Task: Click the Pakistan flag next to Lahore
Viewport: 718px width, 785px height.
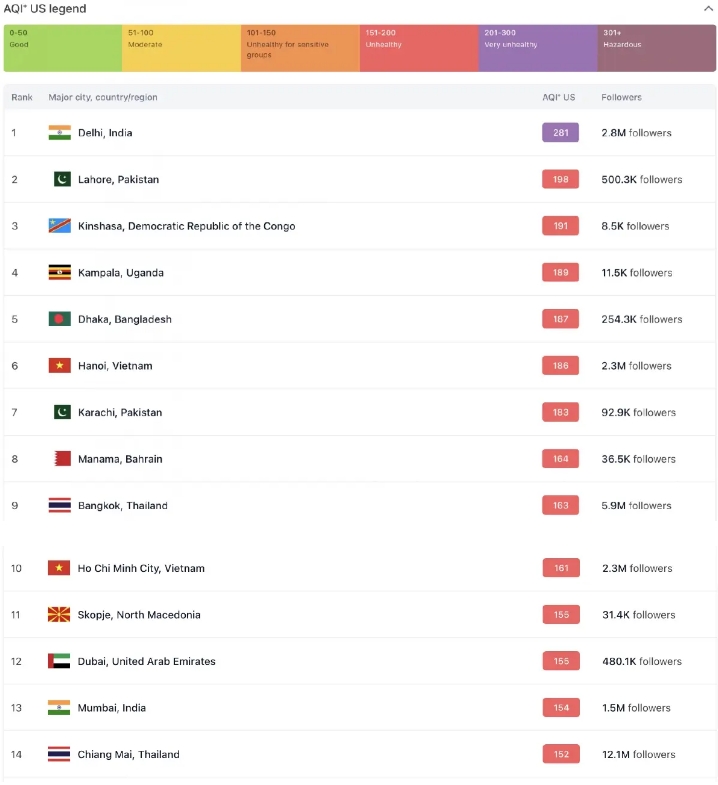Action: click(x=62, y=179)
